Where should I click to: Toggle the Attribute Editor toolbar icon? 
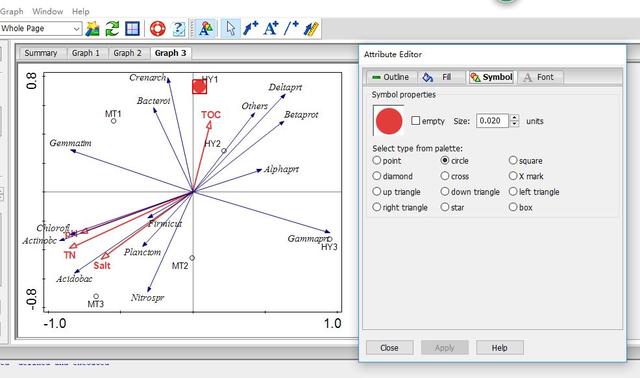tap(206, 29)
